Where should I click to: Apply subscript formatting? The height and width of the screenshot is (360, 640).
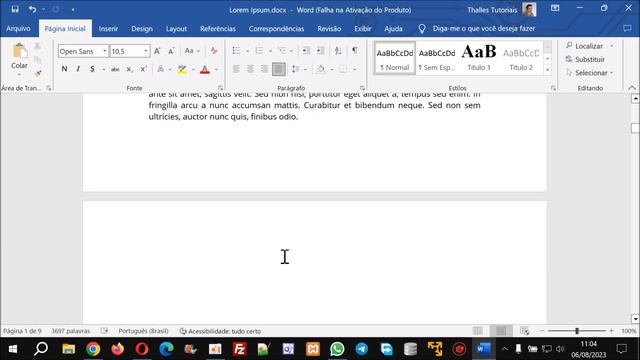129,69
